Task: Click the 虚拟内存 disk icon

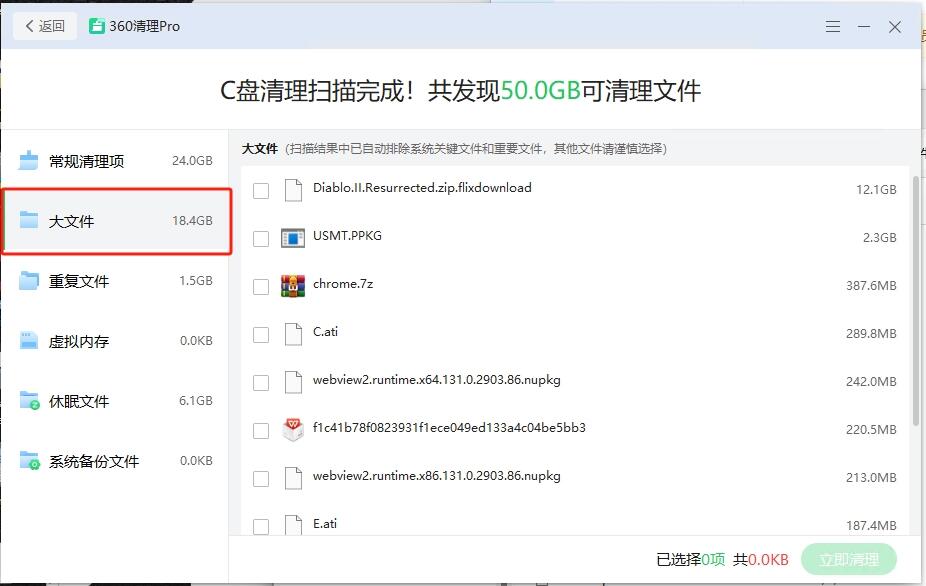Action: [x=28, y=340]
